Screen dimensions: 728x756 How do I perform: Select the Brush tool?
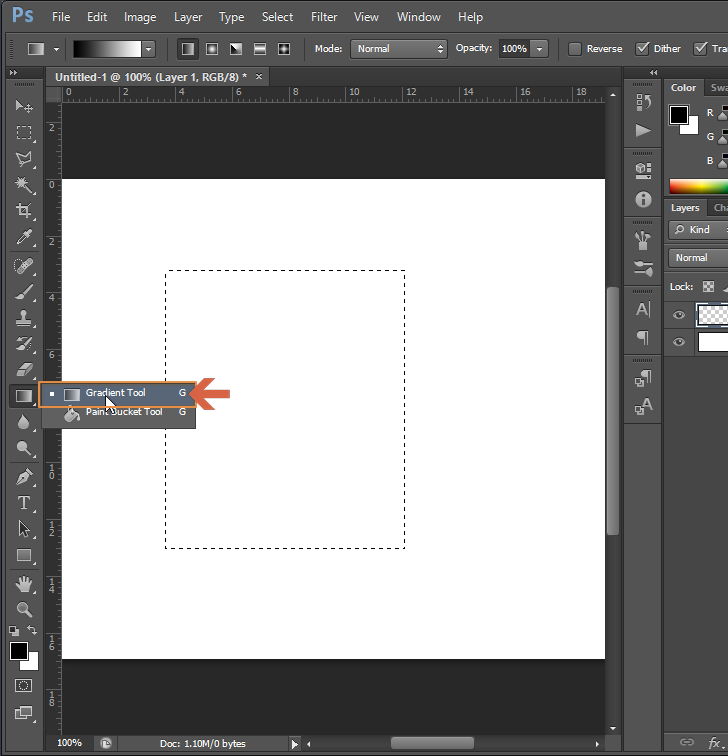coord(24,292)
